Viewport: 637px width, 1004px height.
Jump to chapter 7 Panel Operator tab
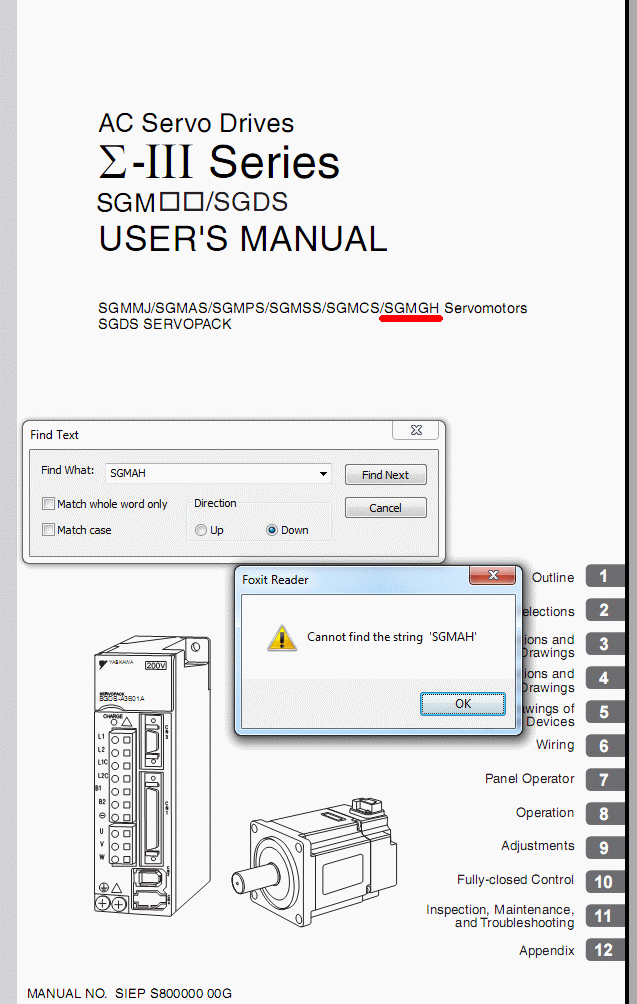point(604,780)
